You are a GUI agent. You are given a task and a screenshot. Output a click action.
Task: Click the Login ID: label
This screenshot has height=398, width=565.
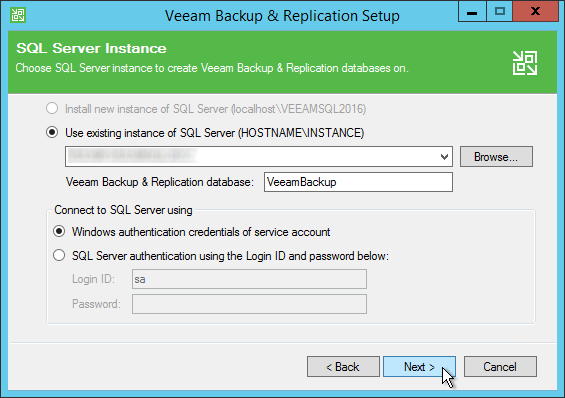coord(93,279)
